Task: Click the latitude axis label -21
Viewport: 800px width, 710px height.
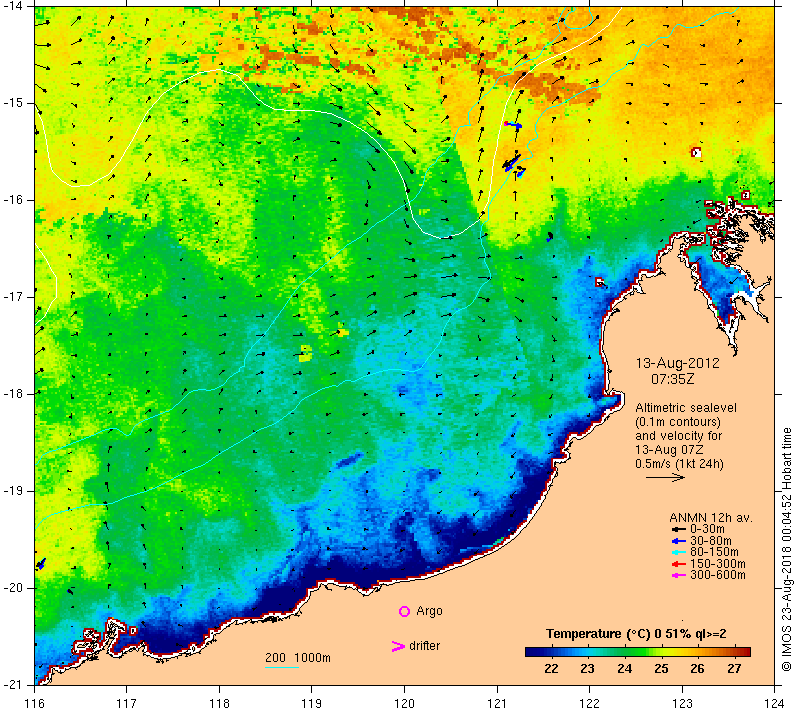Action: click(x=13, y=685)
